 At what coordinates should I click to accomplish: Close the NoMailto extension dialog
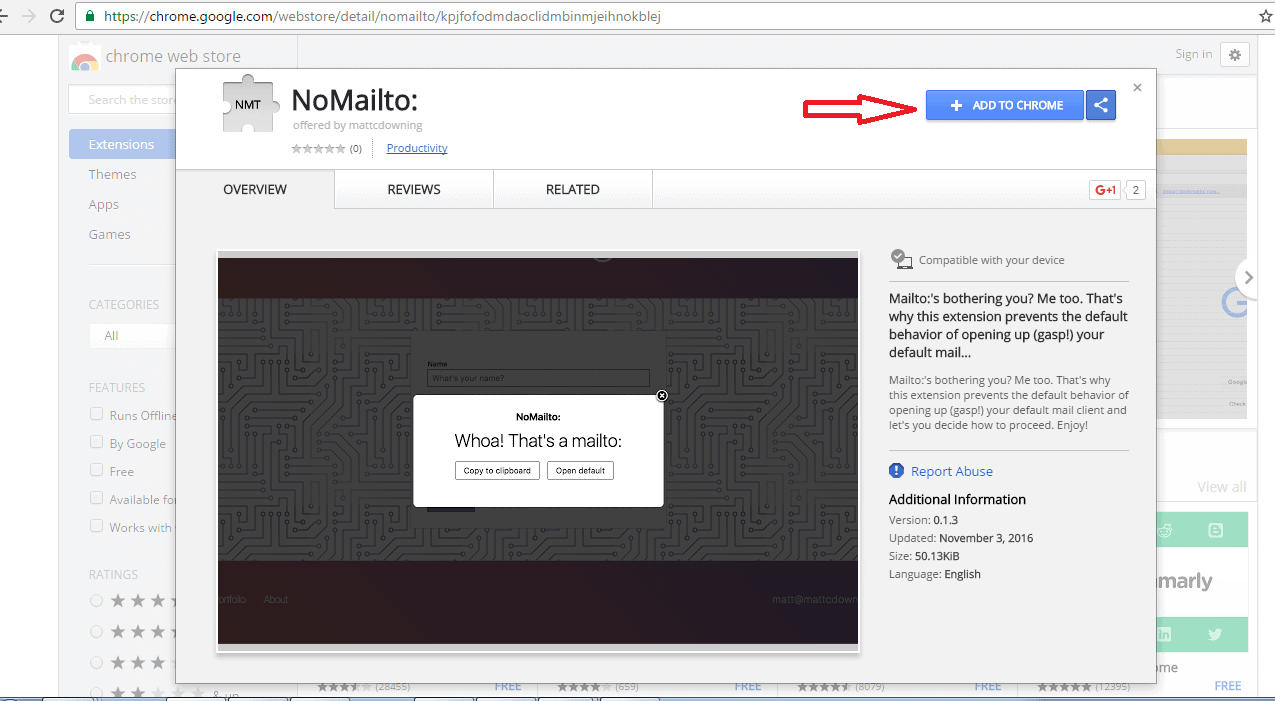(x=1137, y=88)
